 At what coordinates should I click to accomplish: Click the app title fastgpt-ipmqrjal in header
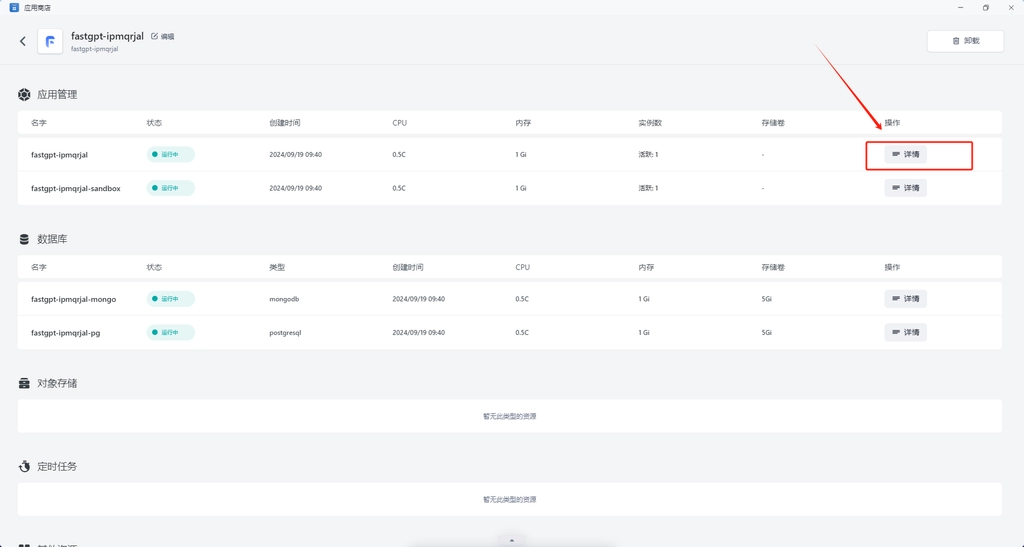pos(107,36)
